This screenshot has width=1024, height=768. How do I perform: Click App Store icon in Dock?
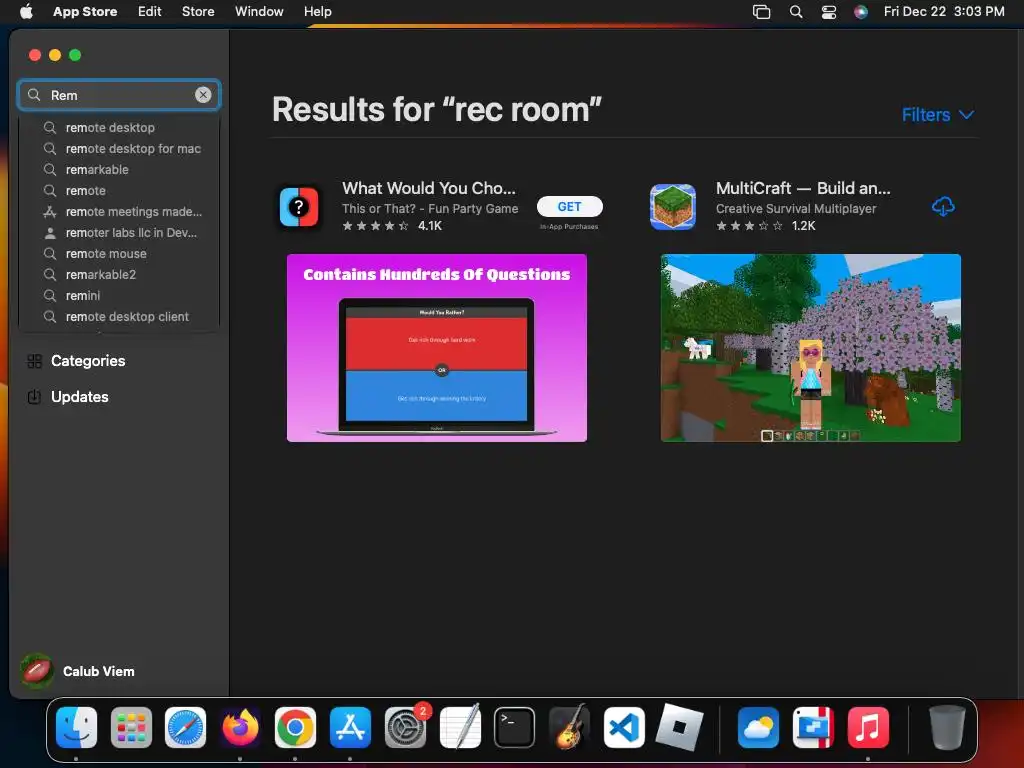point(350,727)
